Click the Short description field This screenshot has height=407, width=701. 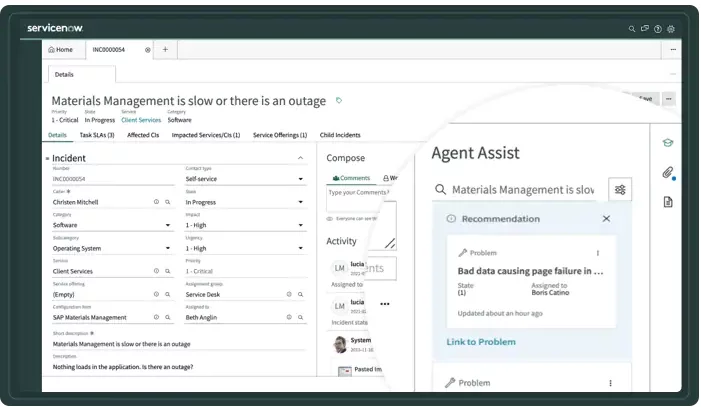(x=179, y=344)
